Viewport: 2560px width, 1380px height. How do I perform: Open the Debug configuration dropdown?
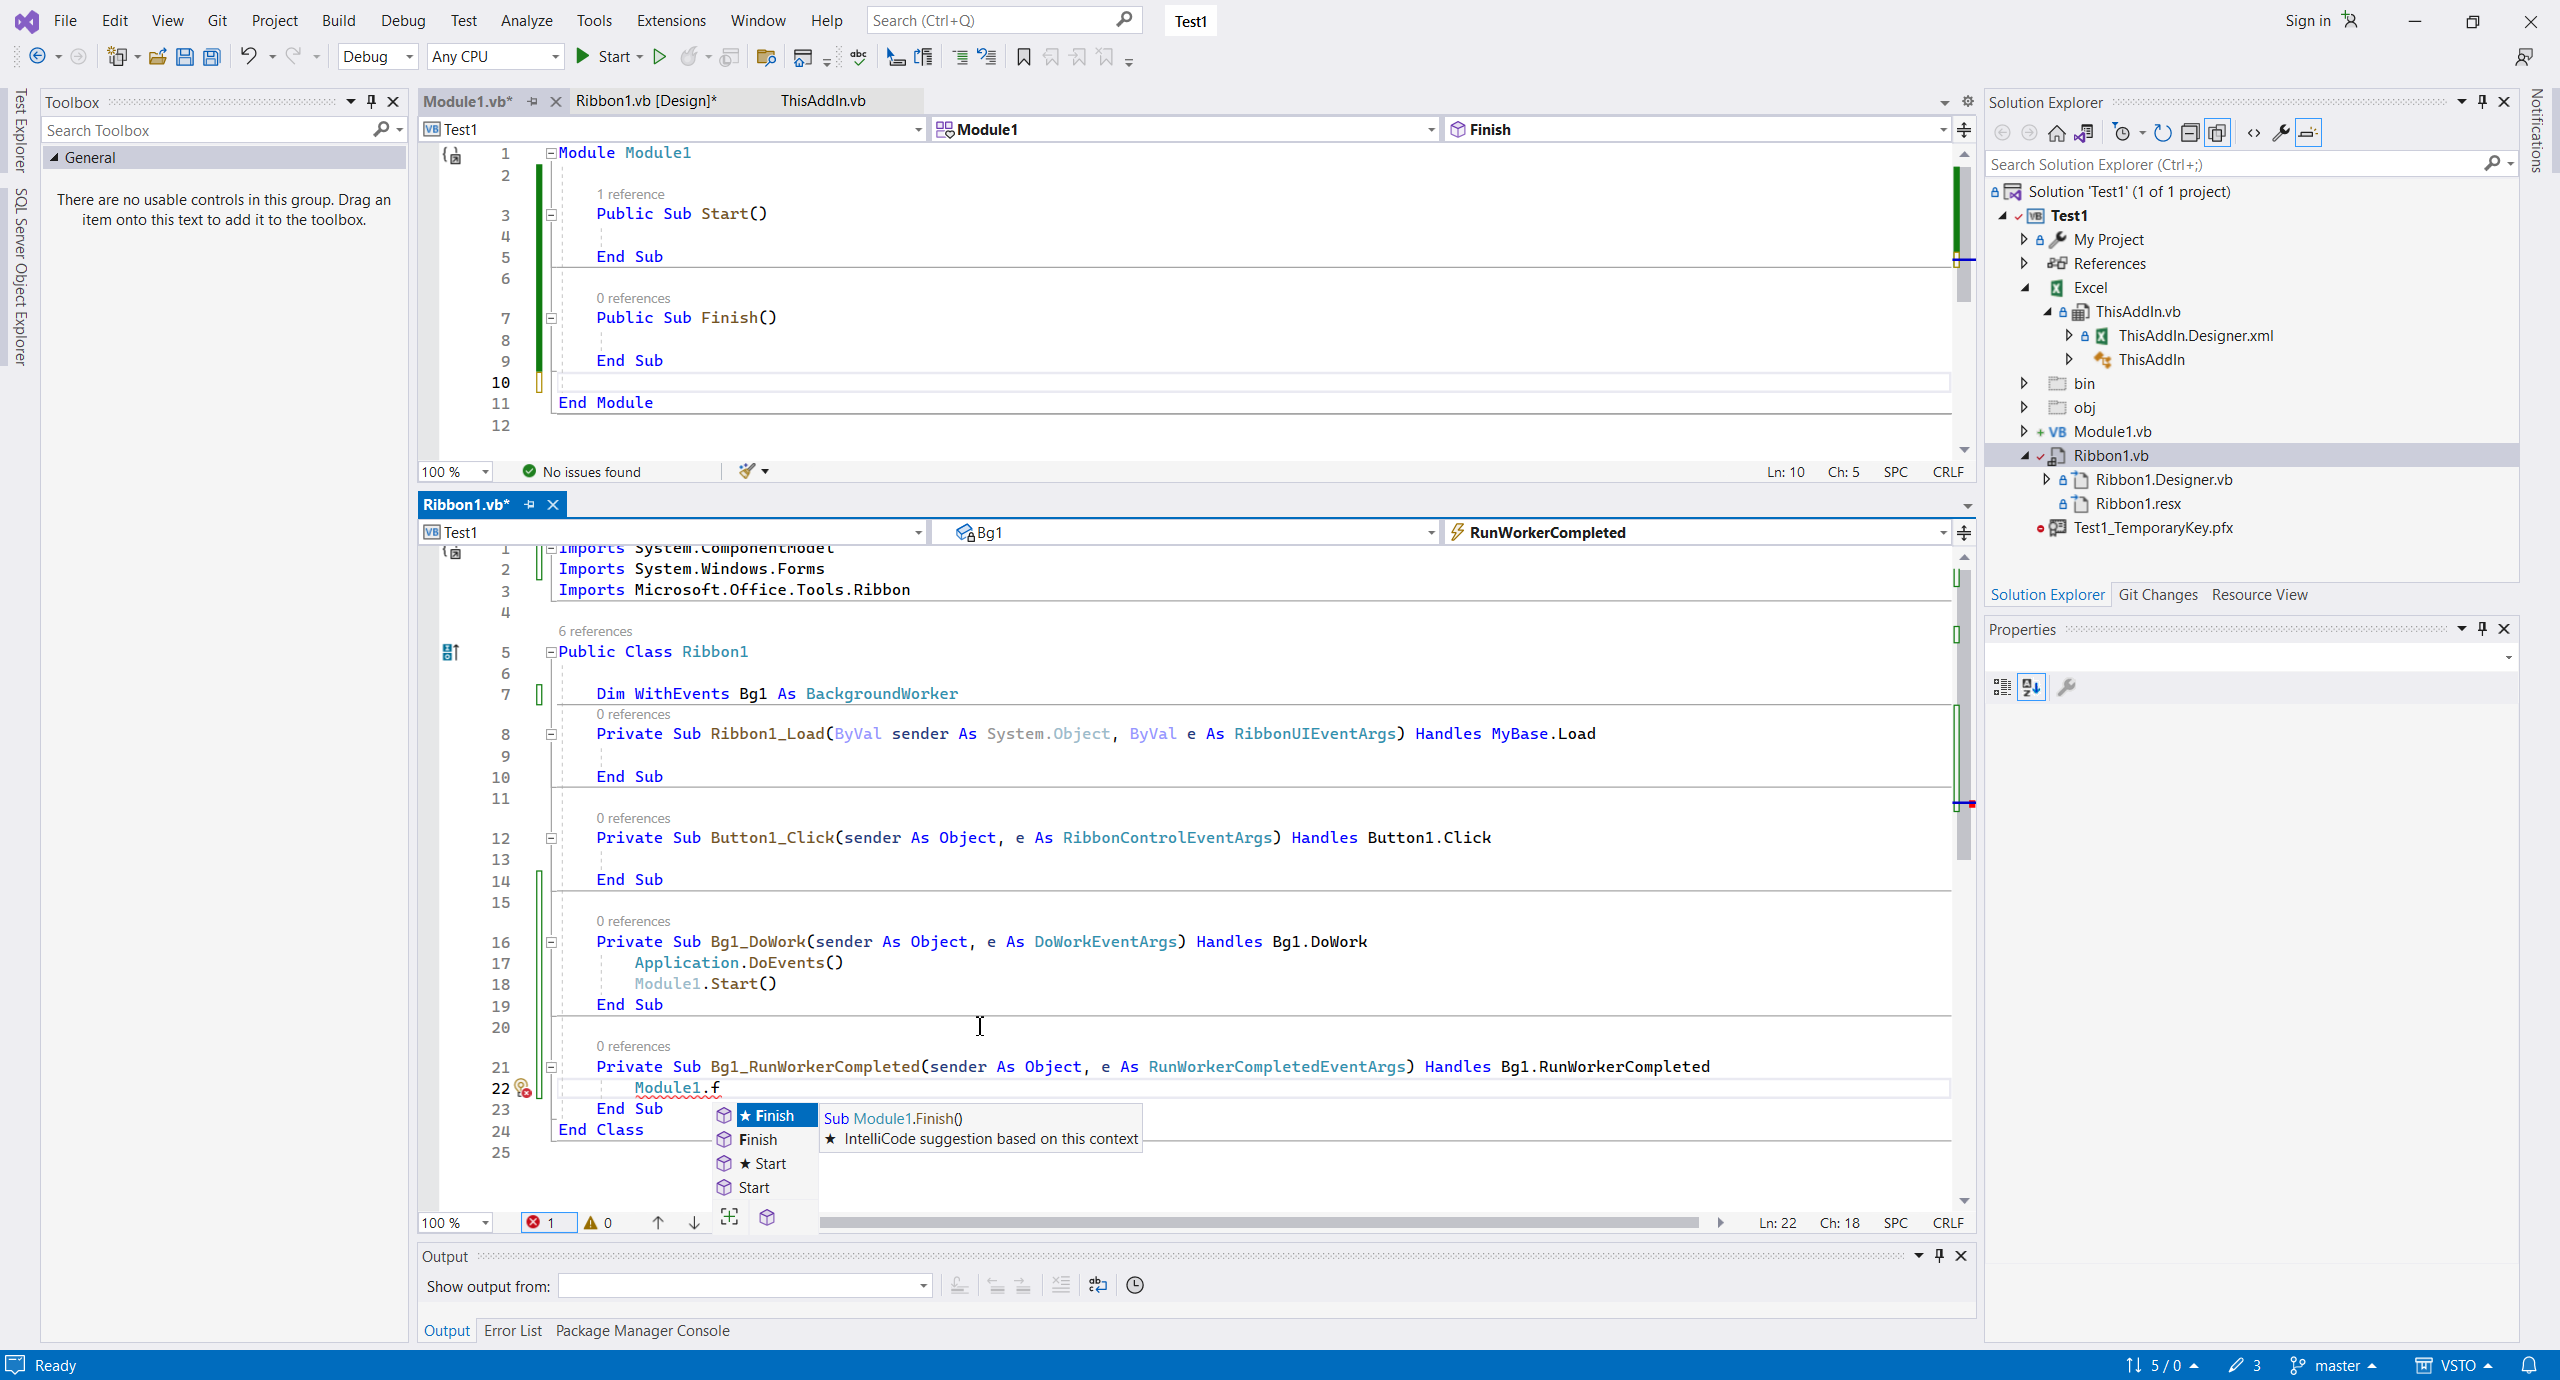(x=377, y=57)
